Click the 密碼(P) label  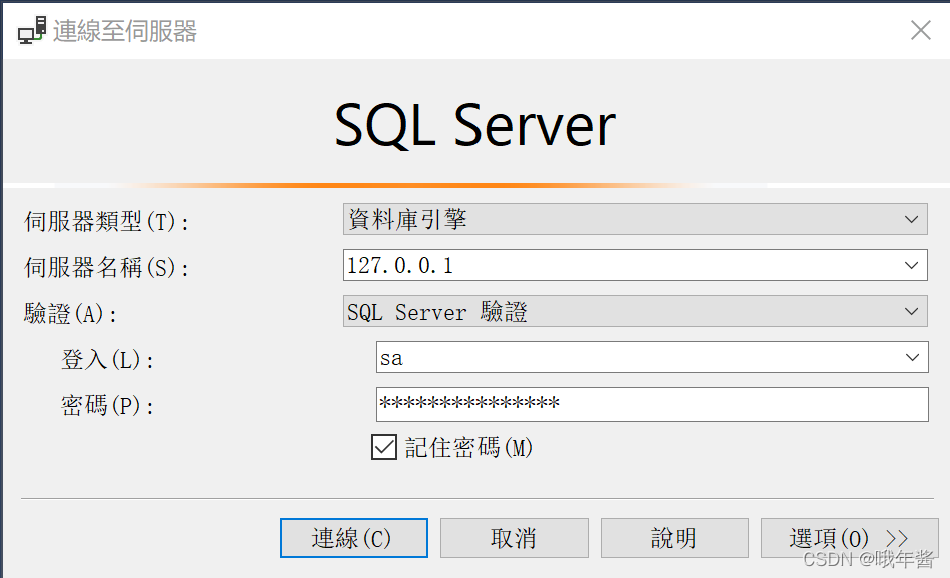pos(107,405)
